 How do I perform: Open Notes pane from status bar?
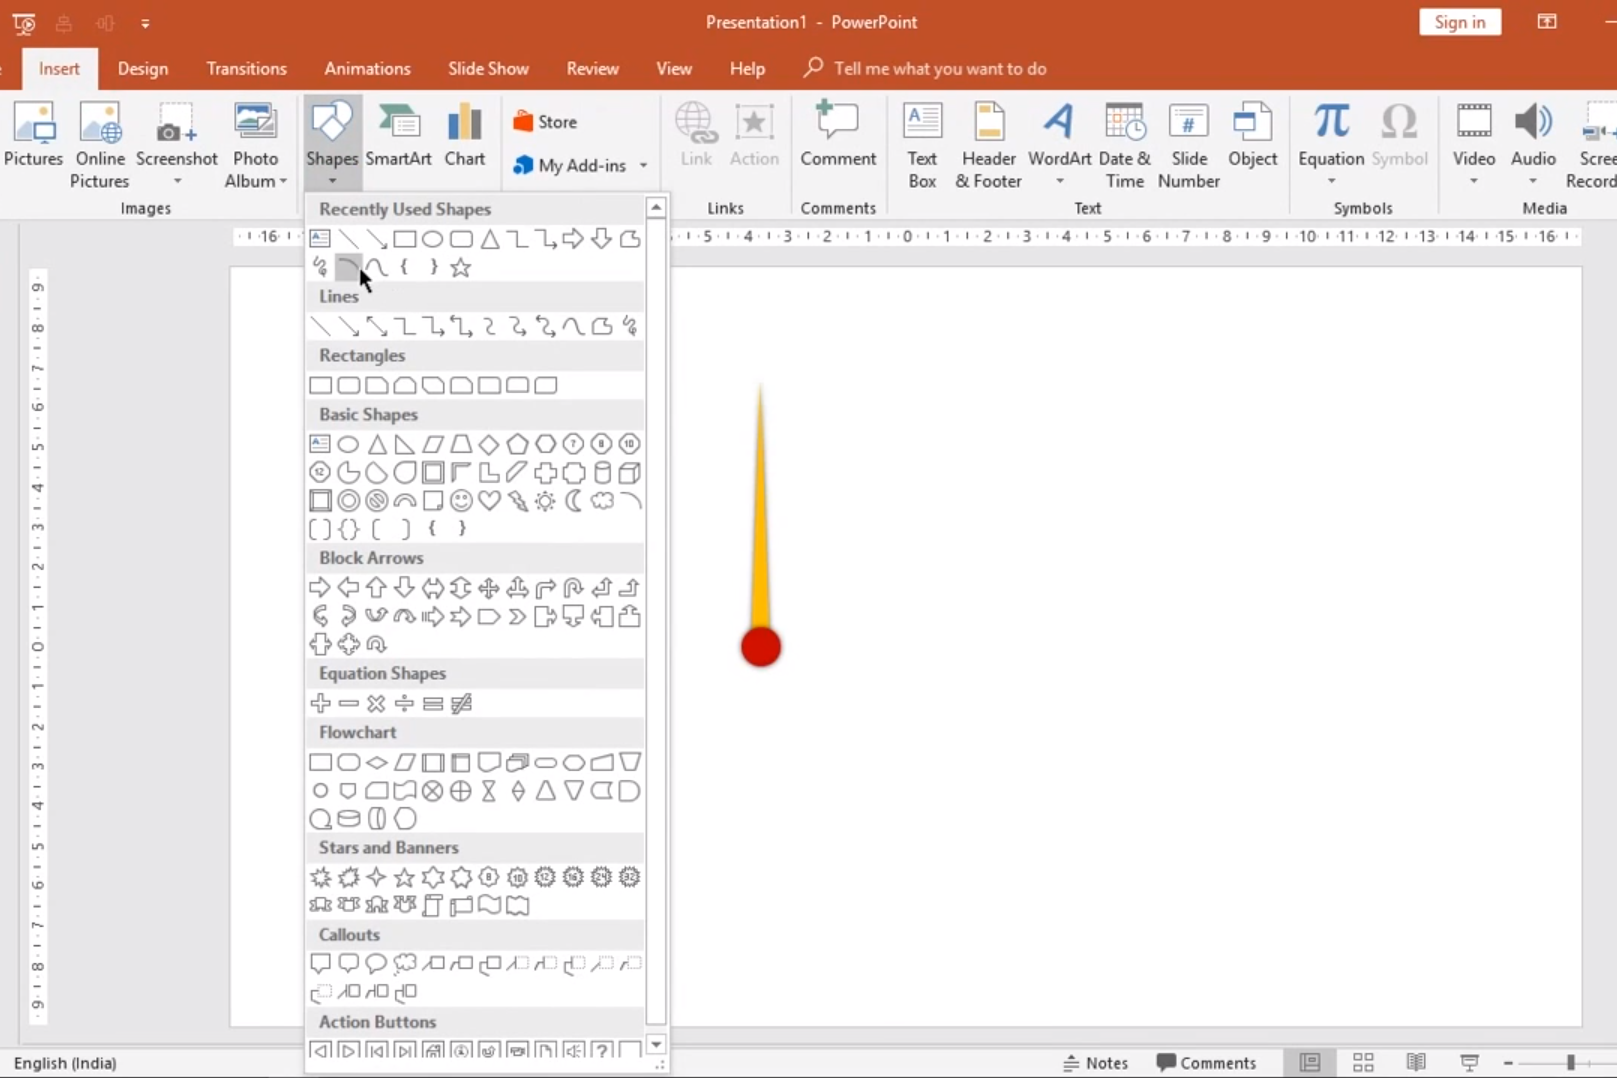coord(1095,1063)
